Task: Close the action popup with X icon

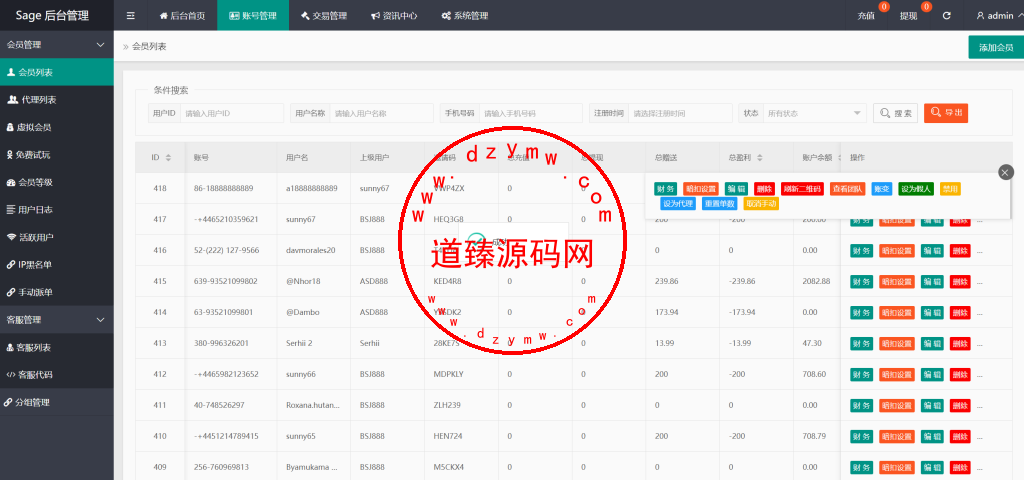Action: (x=1006, y=172)
